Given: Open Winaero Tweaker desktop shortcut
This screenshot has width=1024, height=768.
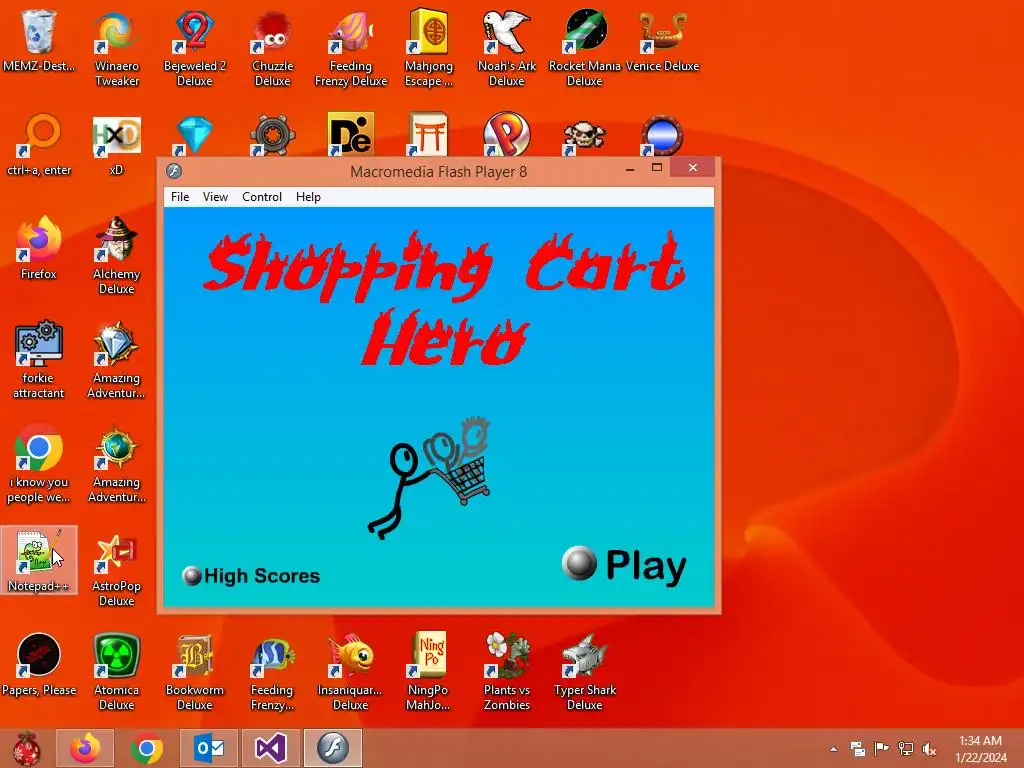Looking at the screenshot, I should [116, 49].
